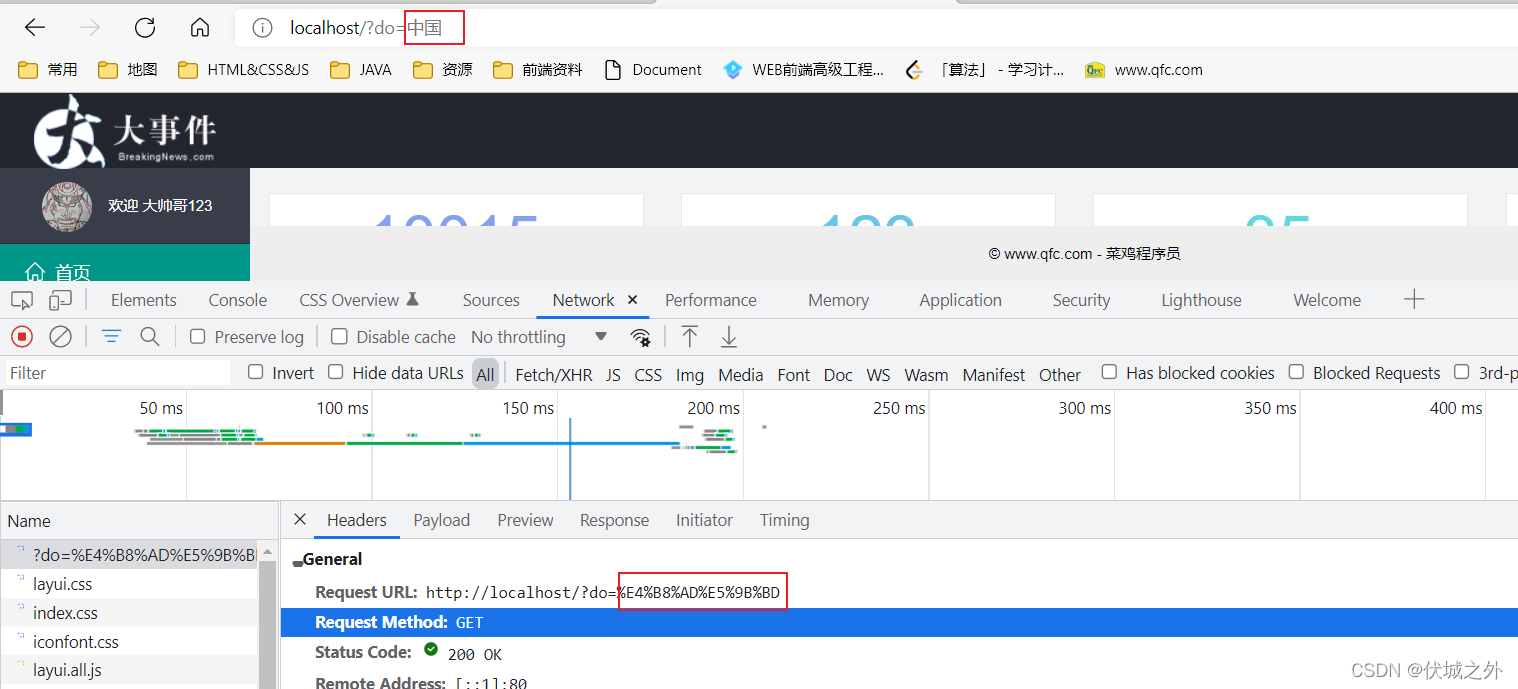Viewport: 1518px width, 689px height.
Task: Click the user avatar for 大帅哥123
Action: click(x=67, y=207)
